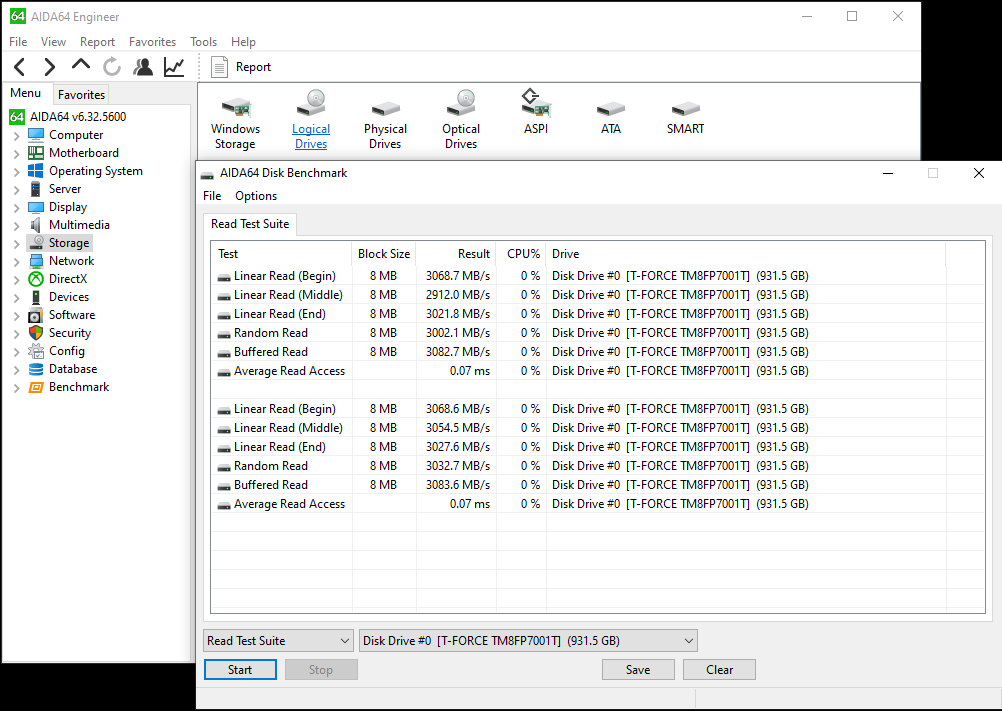Screen dimensions: 1002x711
Task: Switch to the Menu sidebar tab
Action: coord(26,93)
